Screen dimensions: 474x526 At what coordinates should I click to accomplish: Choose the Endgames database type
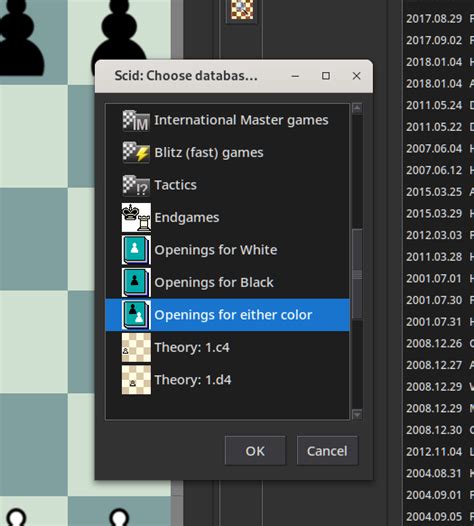pos(227,217)
